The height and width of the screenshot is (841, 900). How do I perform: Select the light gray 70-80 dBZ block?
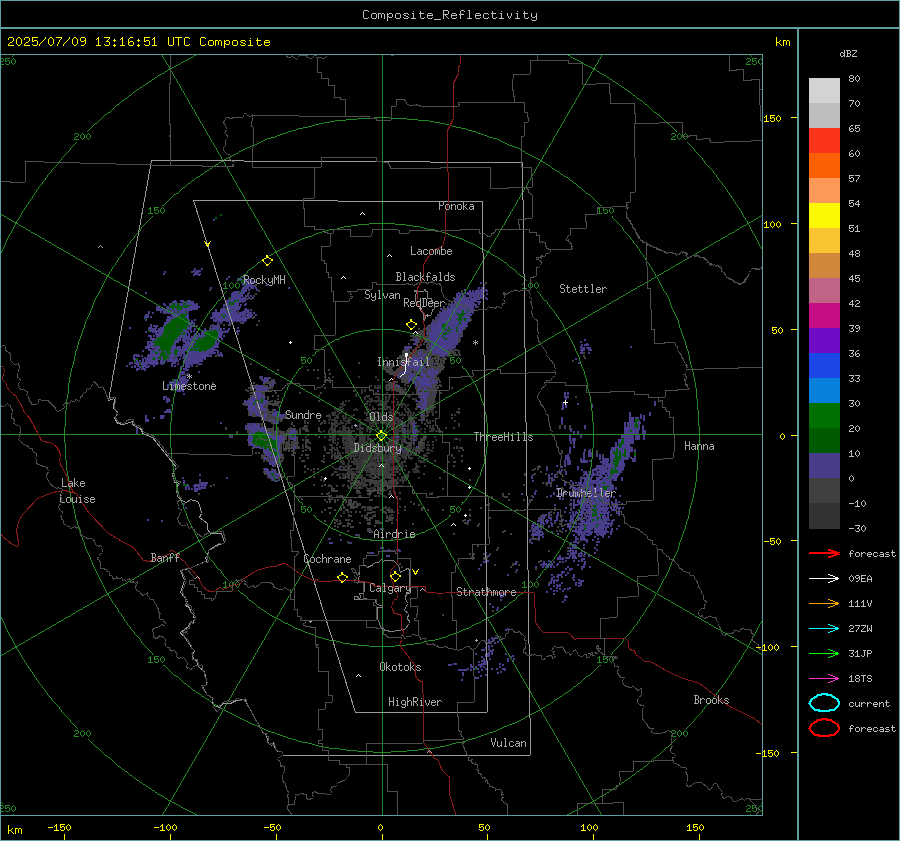[x=824, y=91]
